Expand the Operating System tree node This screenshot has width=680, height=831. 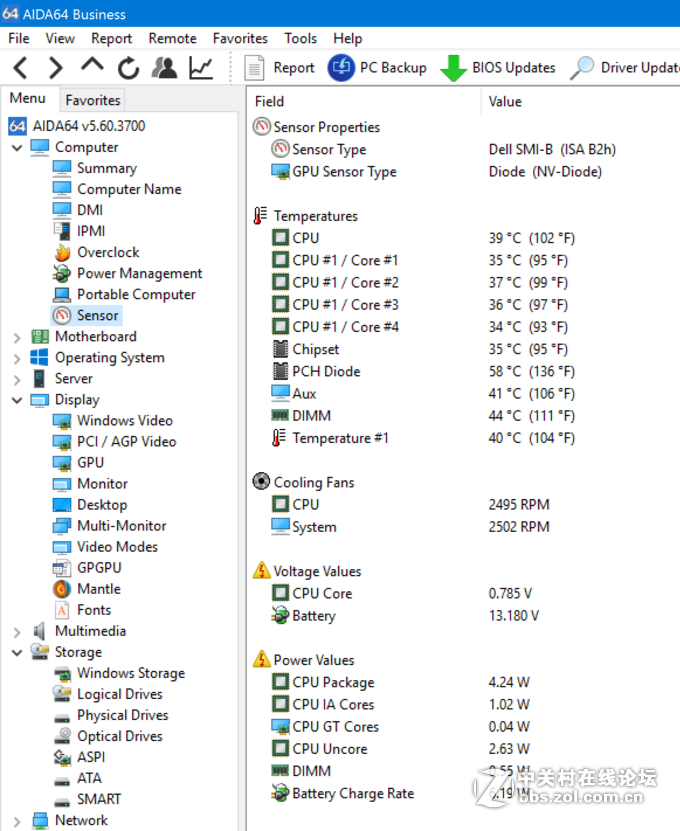pyautogui.click(x=17, y=358)
